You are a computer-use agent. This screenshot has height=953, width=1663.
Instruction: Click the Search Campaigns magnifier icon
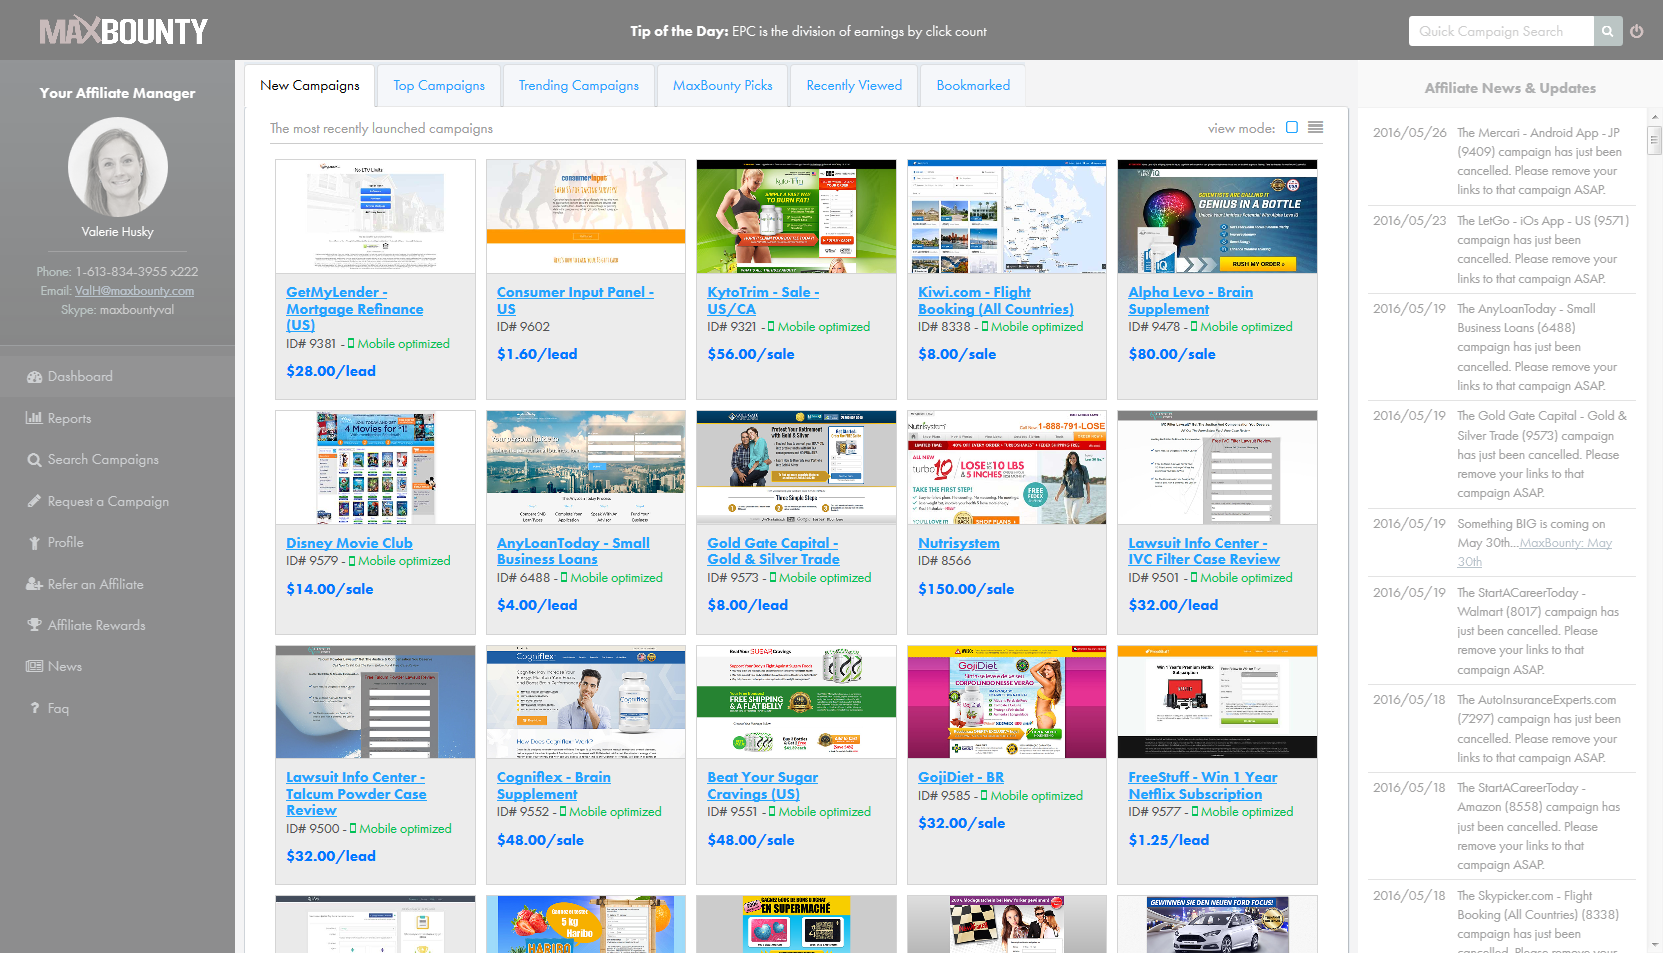(34, 460)
